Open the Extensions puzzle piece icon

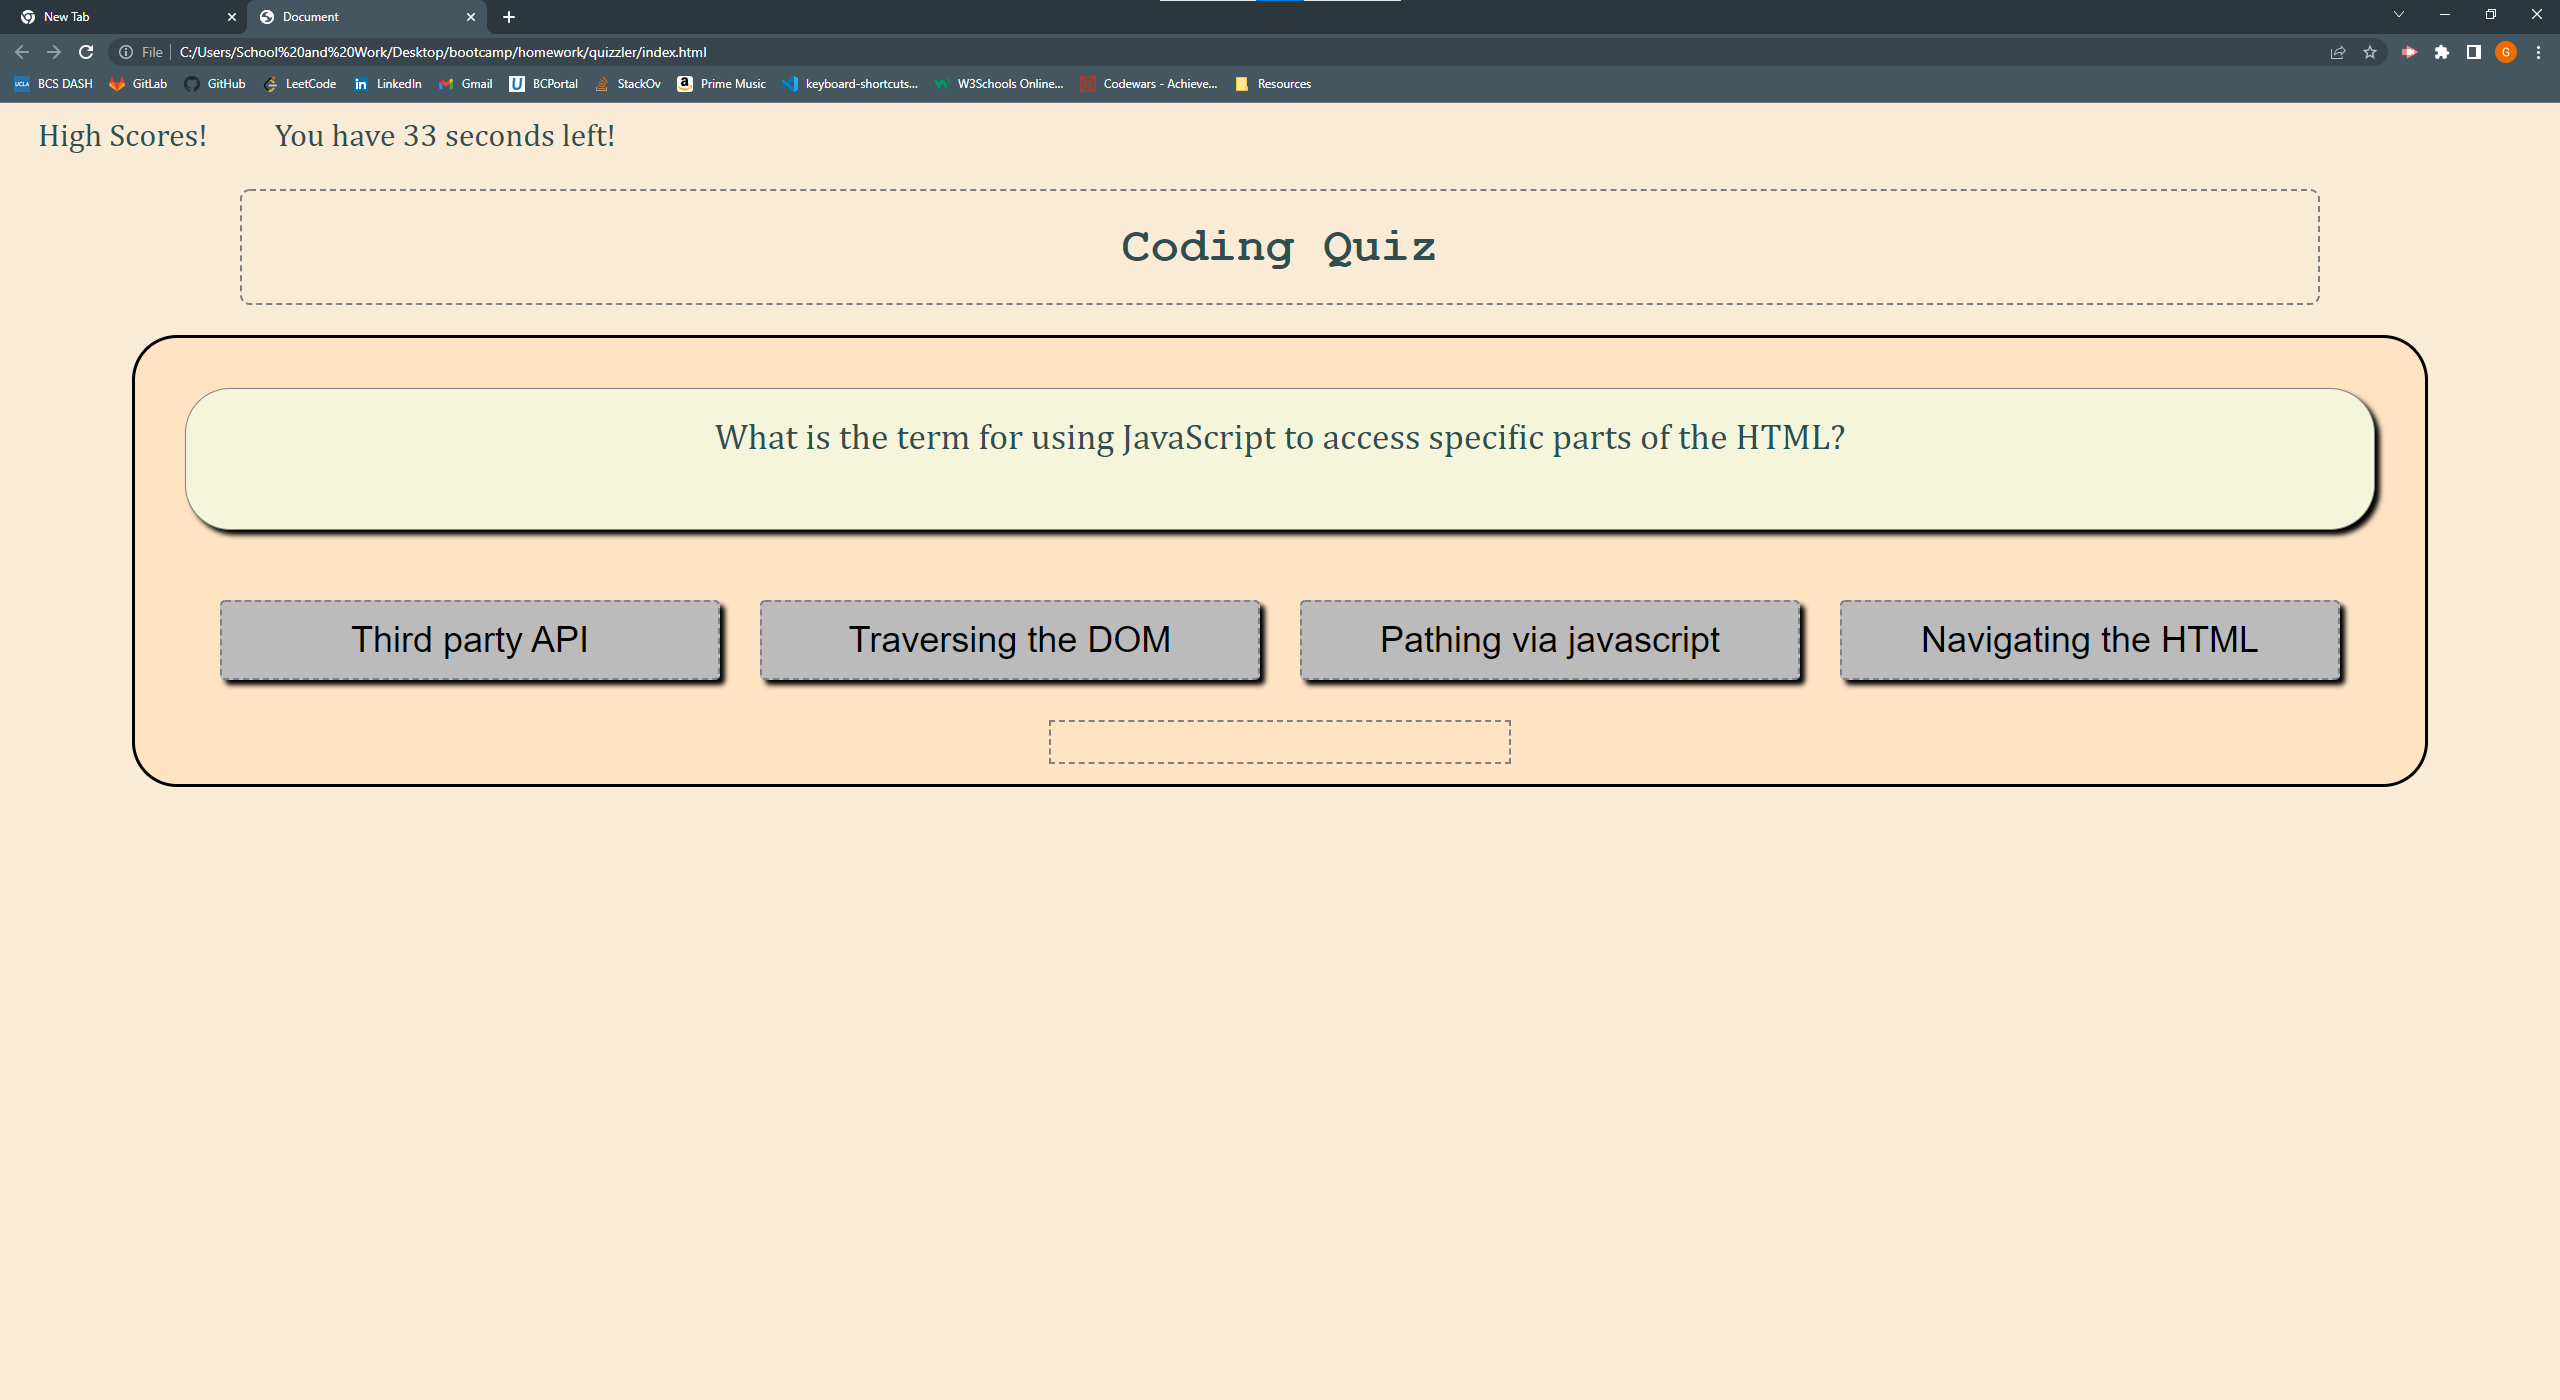[x=2442, y=52]
